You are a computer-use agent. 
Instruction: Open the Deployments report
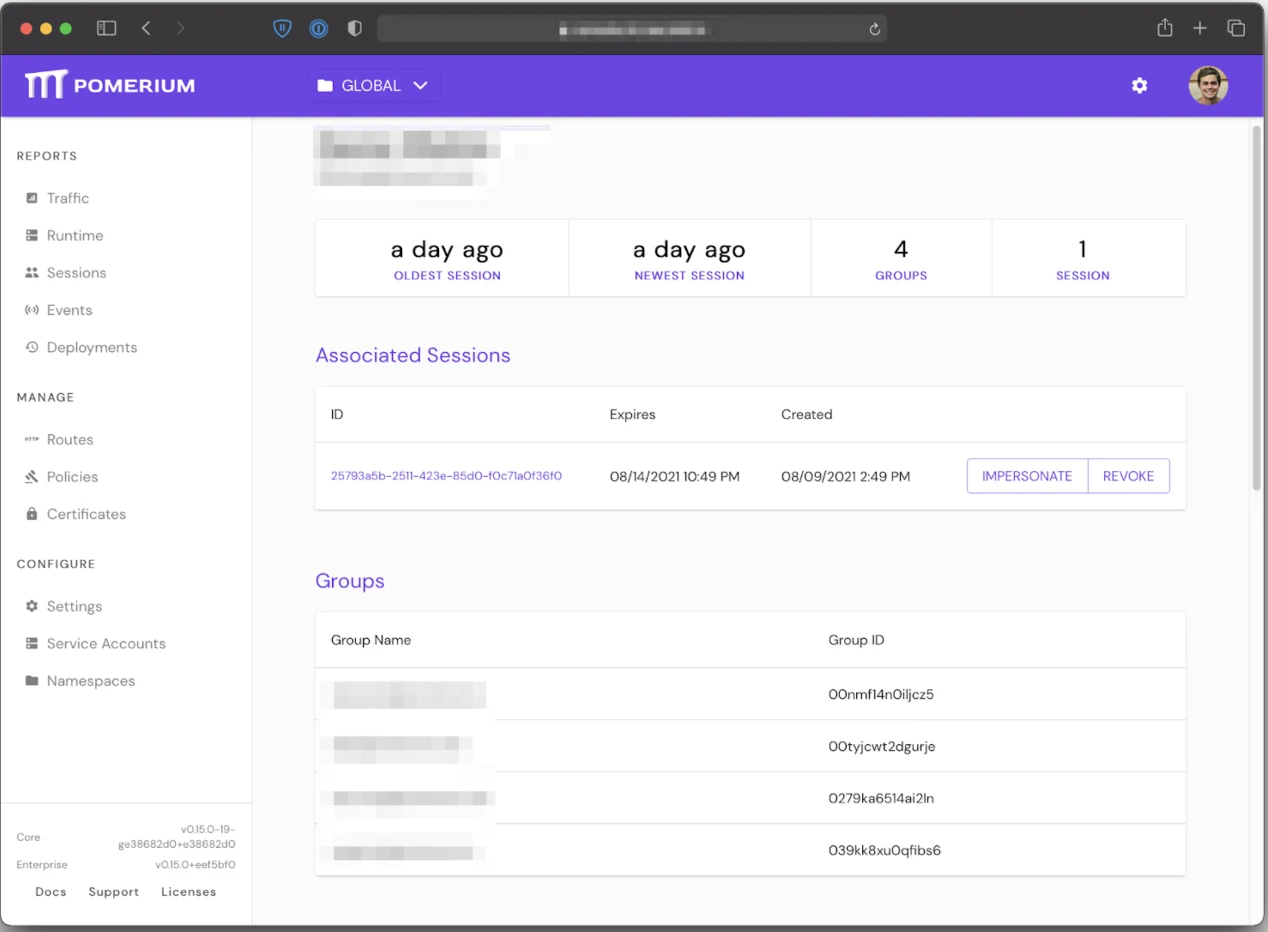tap(91, 347)
